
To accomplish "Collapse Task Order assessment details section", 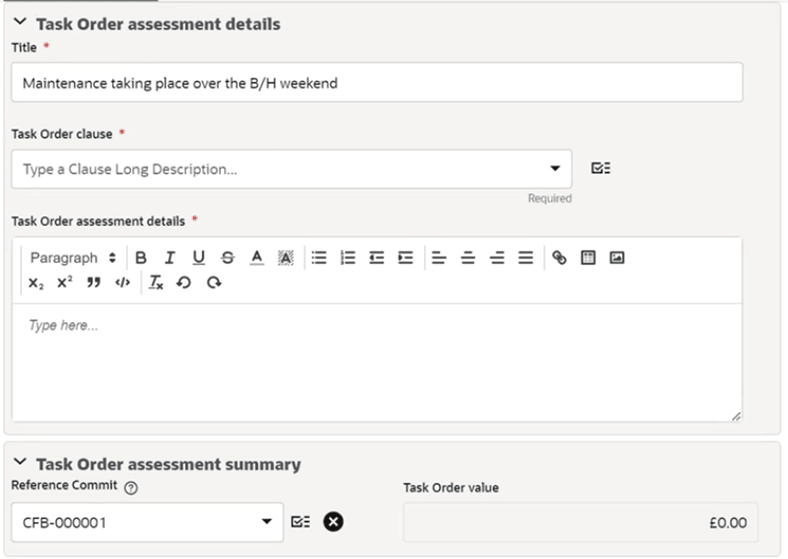I will pyautogui.click(x=20, y=22).
